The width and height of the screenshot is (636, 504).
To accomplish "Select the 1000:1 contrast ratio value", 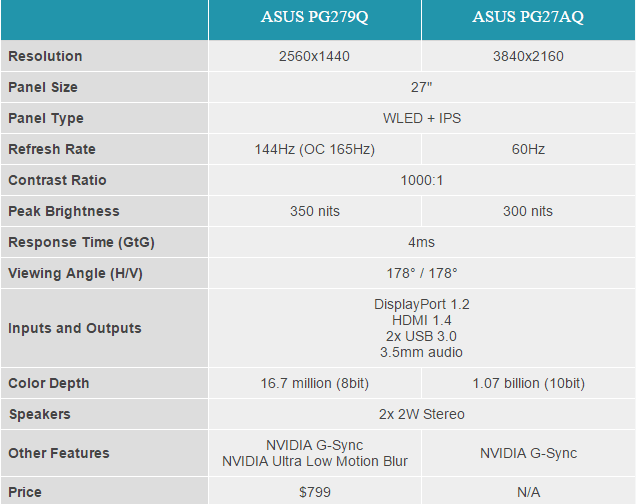I will coord(422,180).
